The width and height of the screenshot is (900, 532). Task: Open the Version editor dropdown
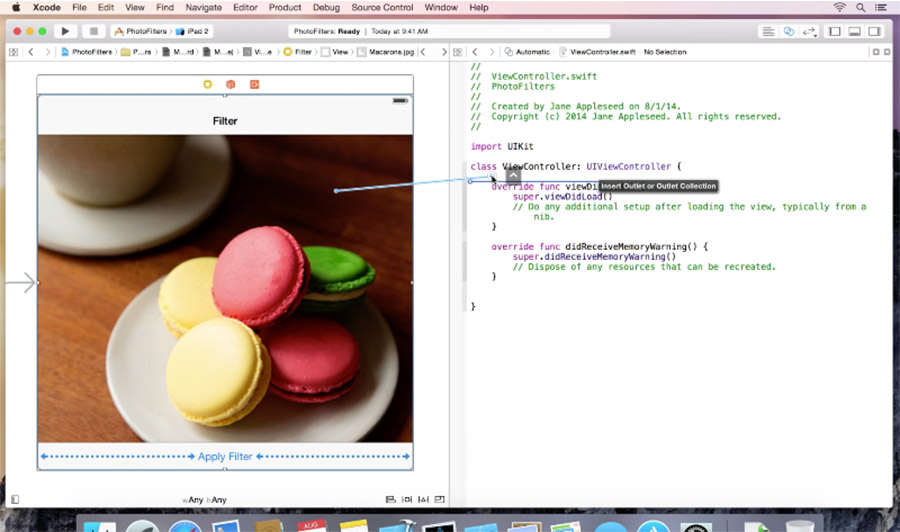click(809, 32)
